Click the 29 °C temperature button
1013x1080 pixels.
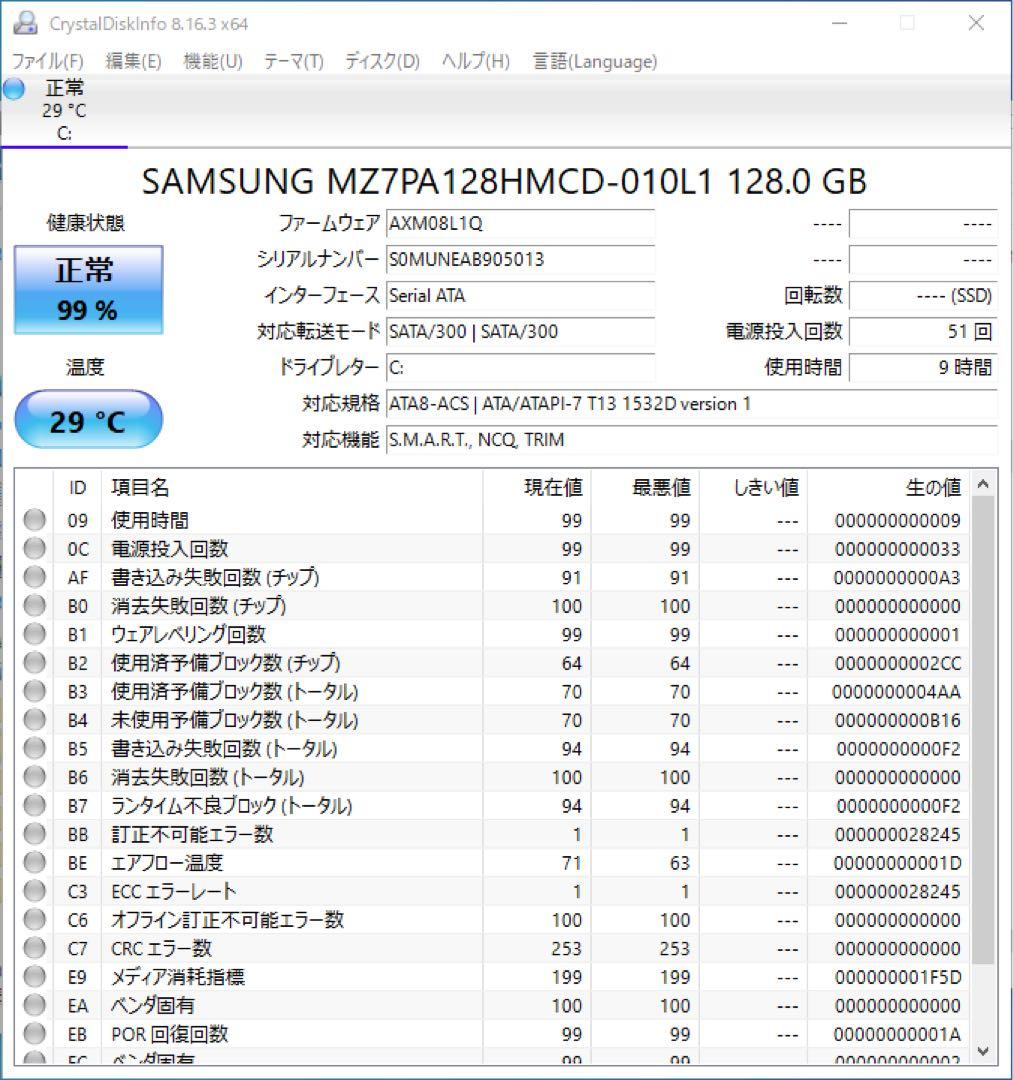click(x=87, y=420)
